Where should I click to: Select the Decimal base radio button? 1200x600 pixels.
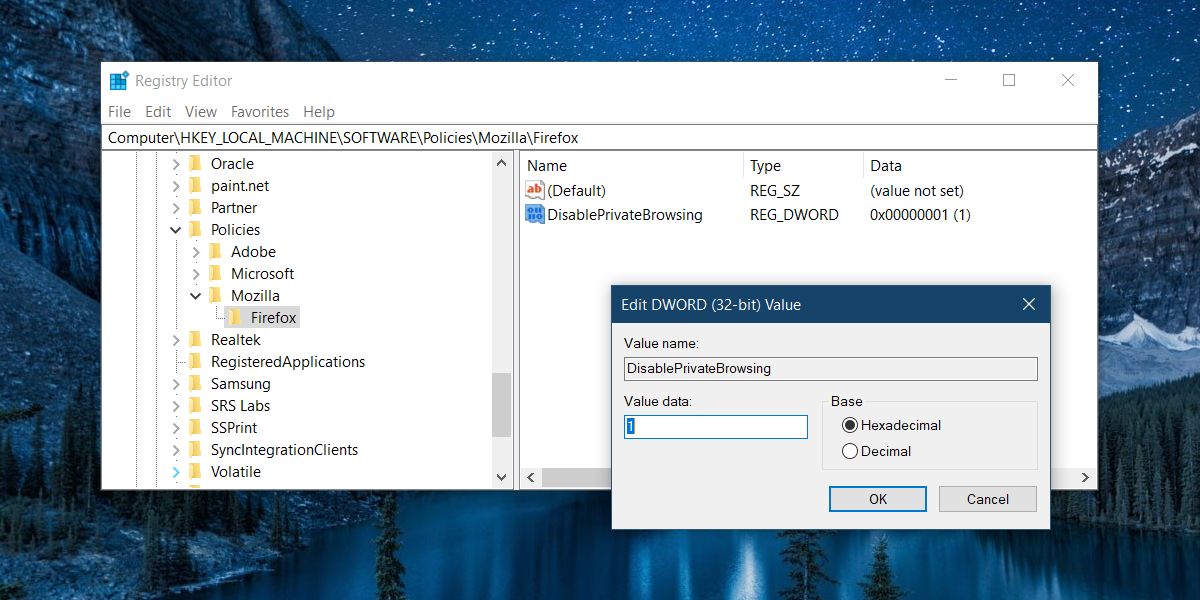[x=850, y=451]
